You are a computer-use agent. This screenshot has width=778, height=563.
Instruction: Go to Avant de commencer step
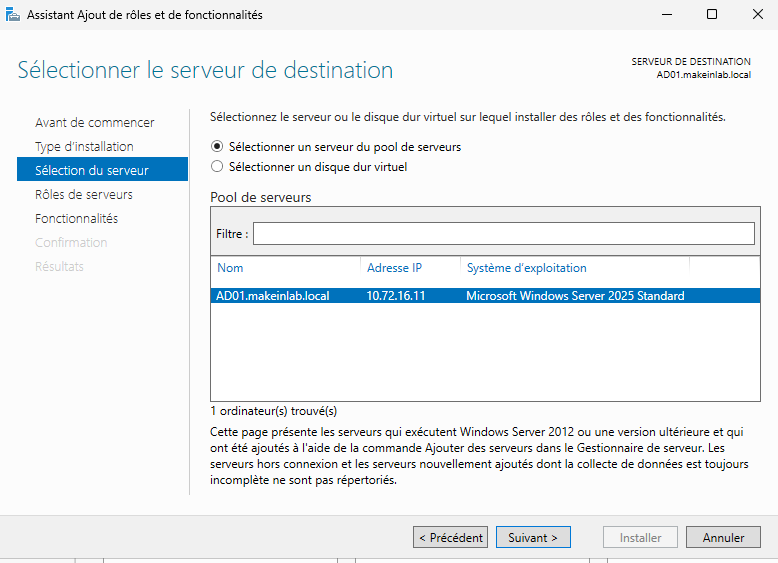click(x=95, y=123)
